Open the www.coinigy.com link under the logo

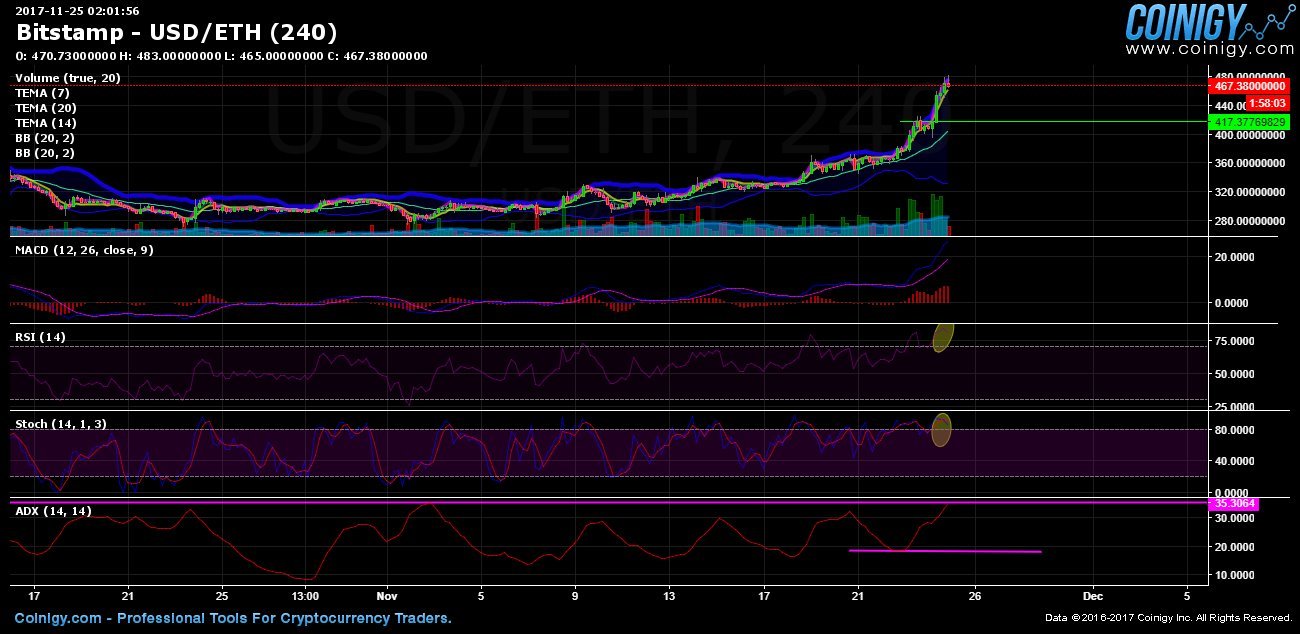pyautogui.click(x=1210, y=48)
